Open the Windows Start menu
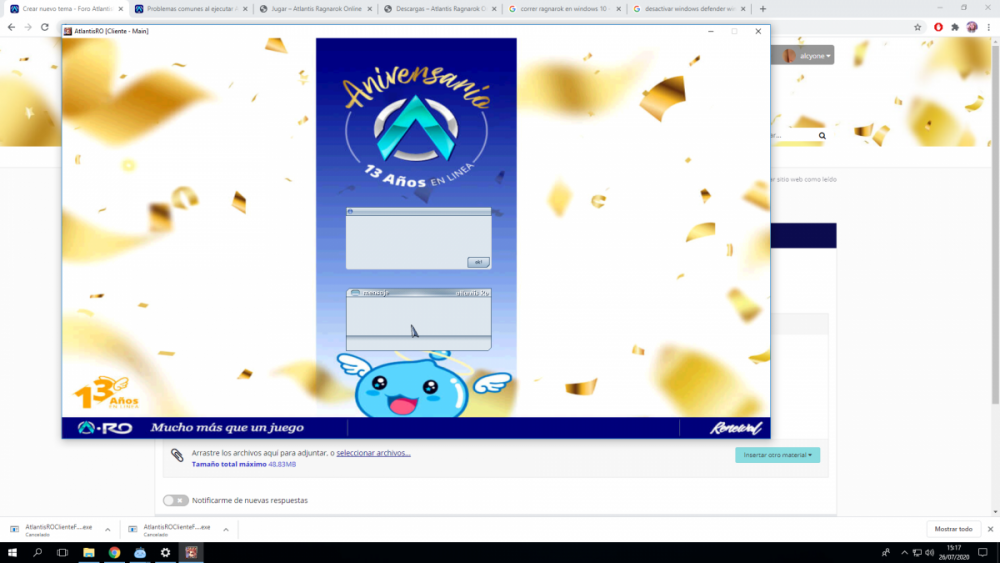The image size is (1000, 563). 12,552
